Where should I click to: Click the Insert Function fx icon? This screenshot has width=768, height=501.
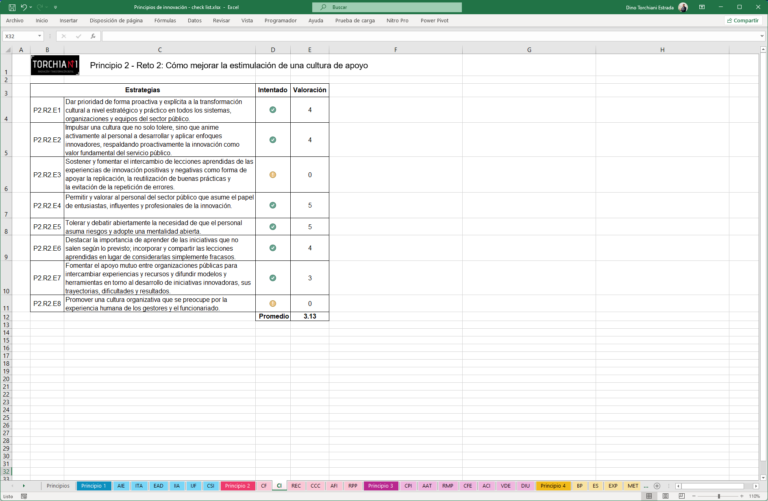pos(93,36)
